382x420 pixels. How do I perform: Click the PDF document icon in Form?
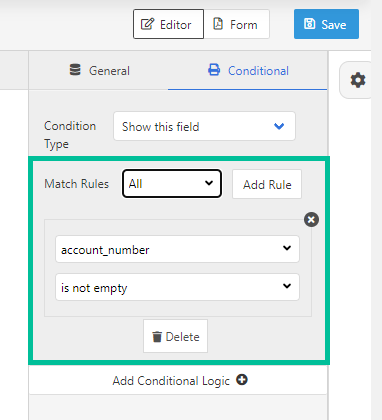[218, 24]
